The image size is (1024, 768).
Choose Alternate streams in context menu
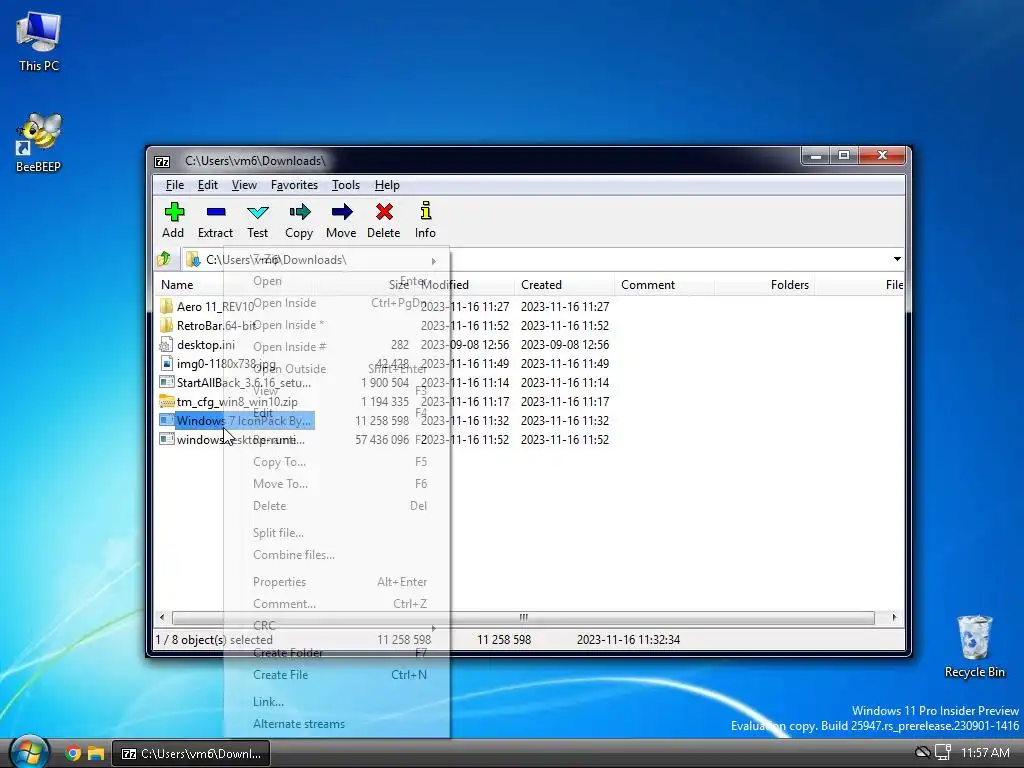pyautogui.click(x=337, y=724)
